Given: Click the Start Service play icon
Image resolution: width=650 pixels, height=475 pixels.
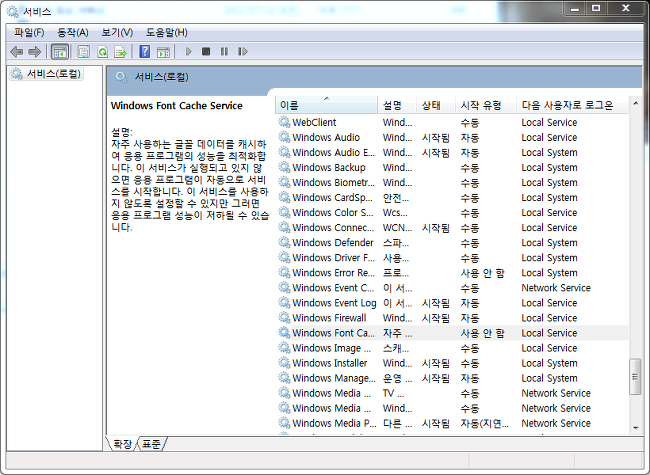Looking at the screenshot, I should pos(189,51).
